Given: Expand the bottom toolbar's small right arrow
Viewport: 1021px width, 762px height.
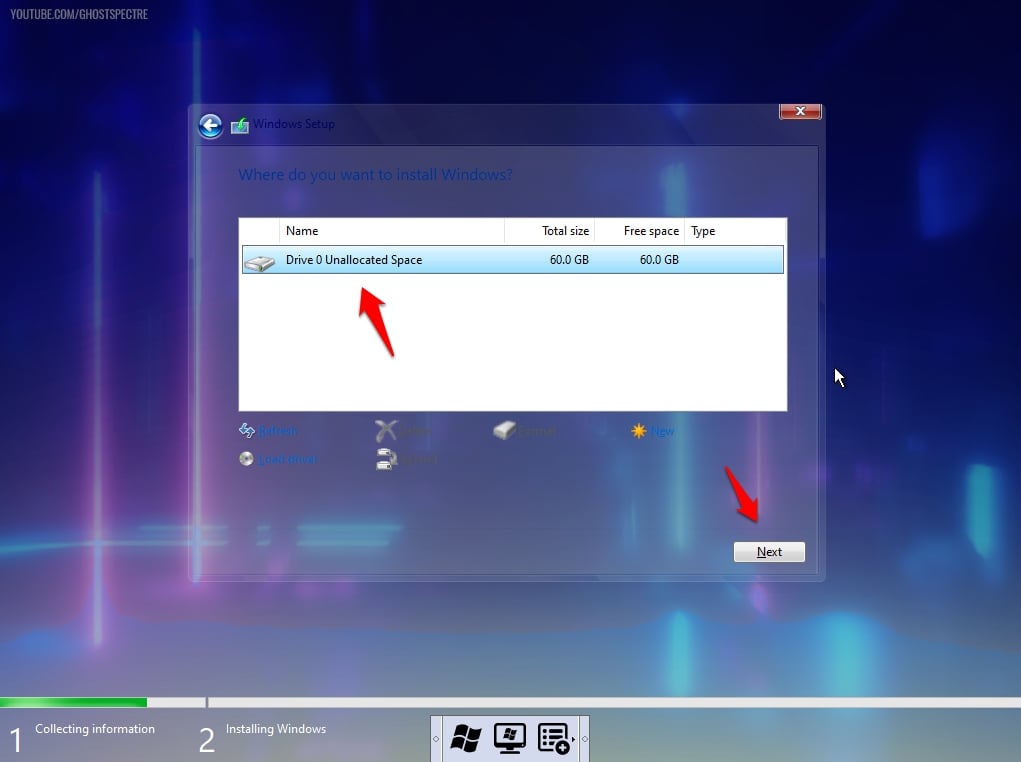Looking at the screenshot, I should pos(573,739).
